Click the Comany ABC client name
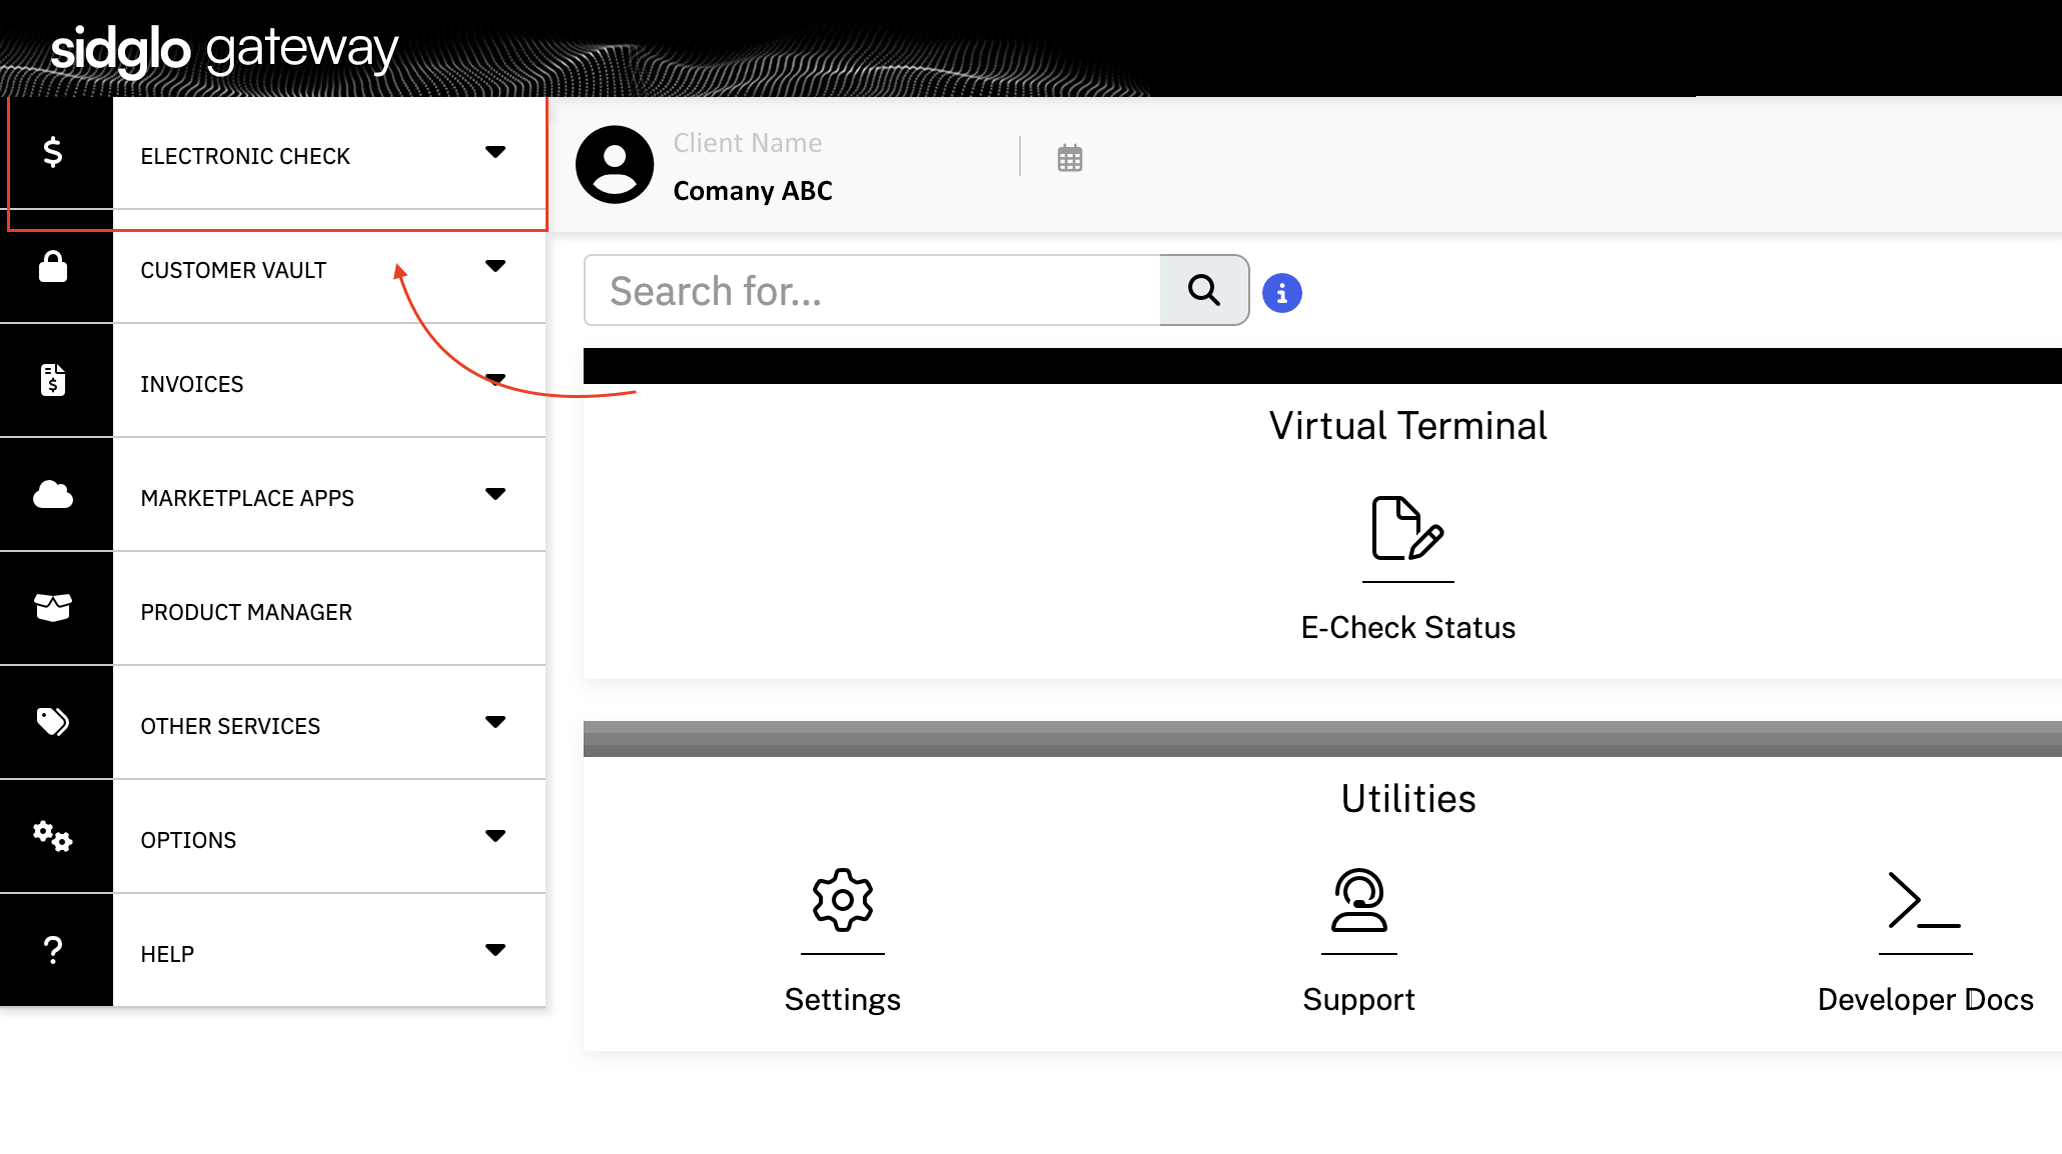Screen dimensions: 2062x1154 click(x=752, y=191)
